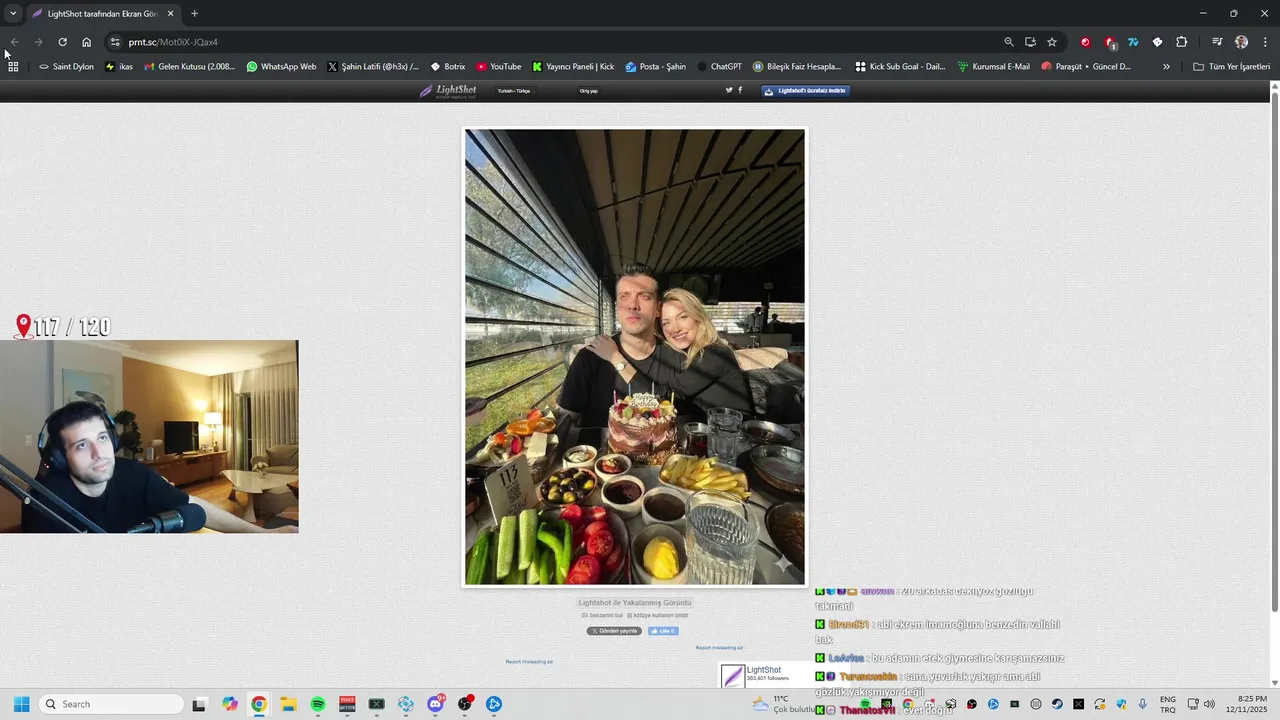Viewport: 1280px width, 720px height.
Task: Open Spotify from the taskbar
Action: (318, 704)
